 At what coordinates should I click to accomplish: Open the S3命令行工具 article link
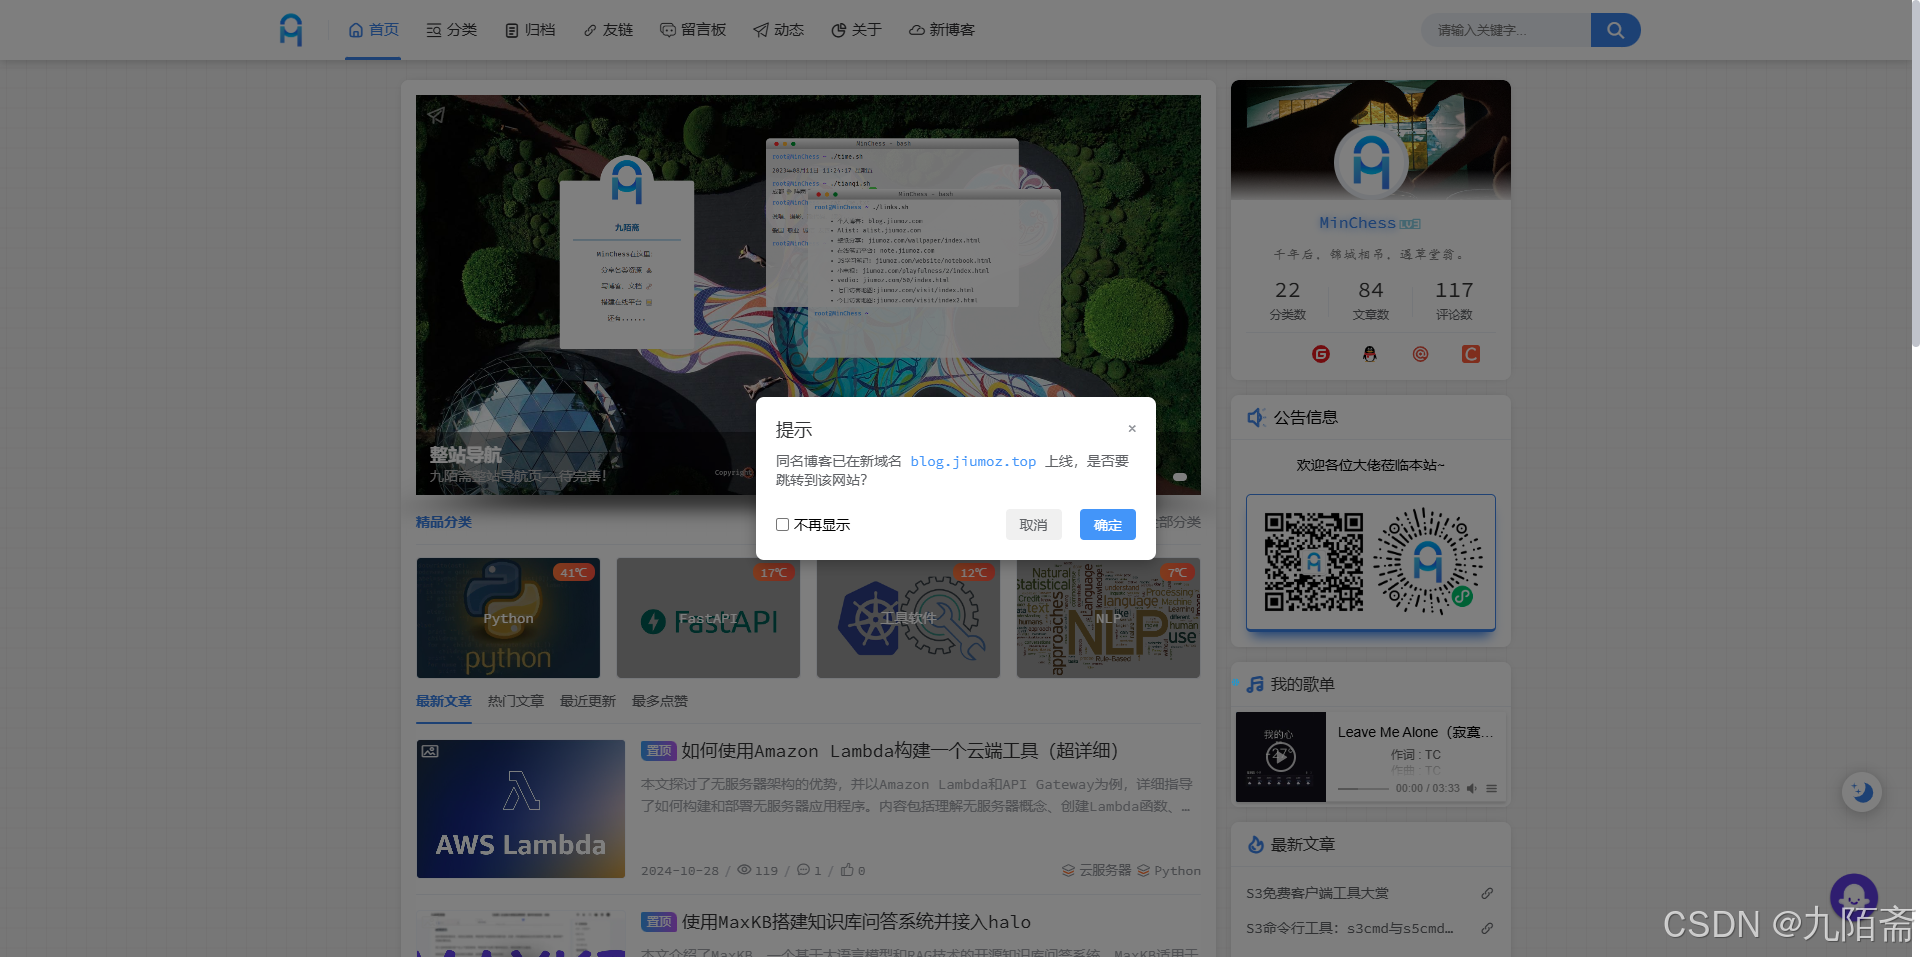(x=1349, y=928)
